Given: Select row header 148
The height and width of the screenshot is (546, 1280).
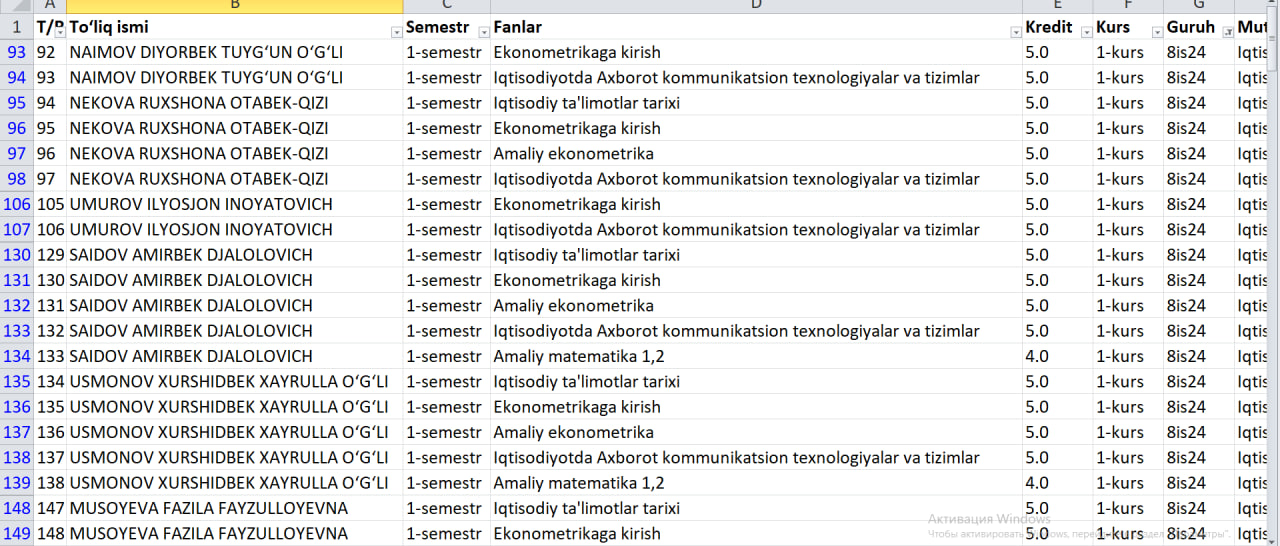Looking at the screenshot, I should click(17, 508).
